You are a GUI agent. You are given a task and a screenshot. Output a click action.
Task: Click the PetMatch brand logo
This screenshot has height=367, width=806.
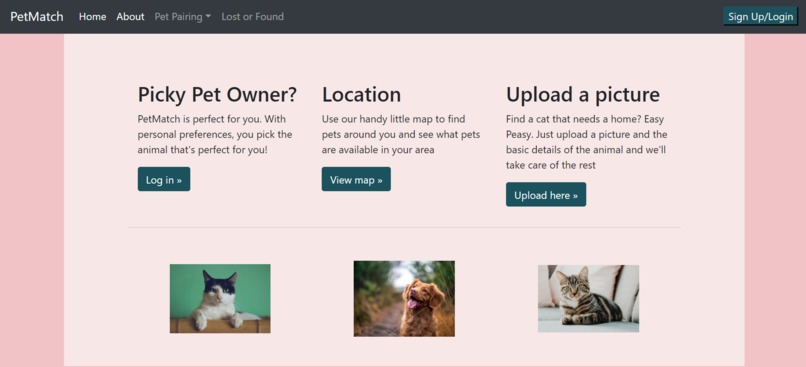pyautogui.click(x=37, y=16)
